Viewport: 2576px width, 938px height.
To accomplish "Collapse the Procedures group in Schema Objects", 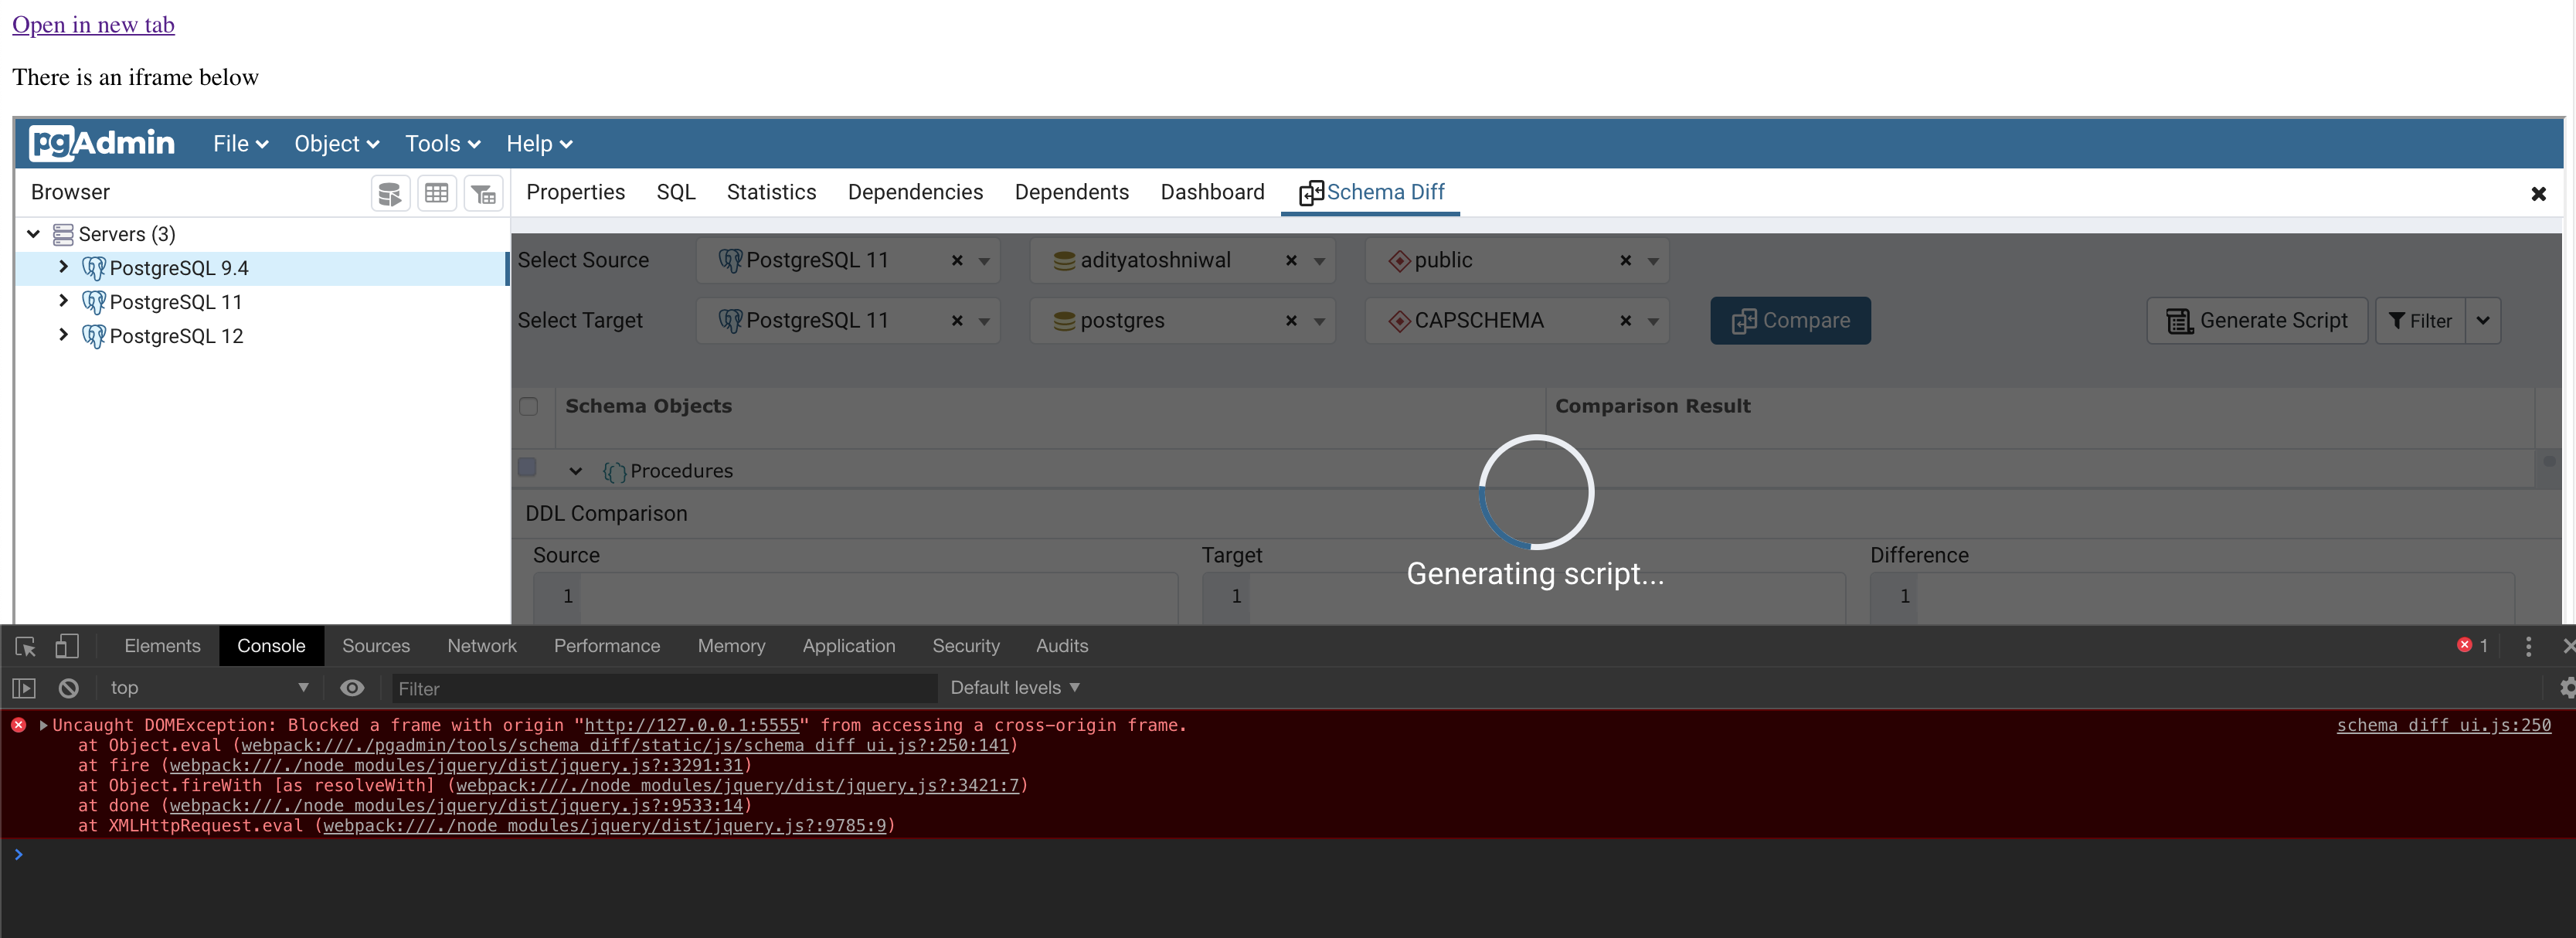I will [x=576, y=471].
